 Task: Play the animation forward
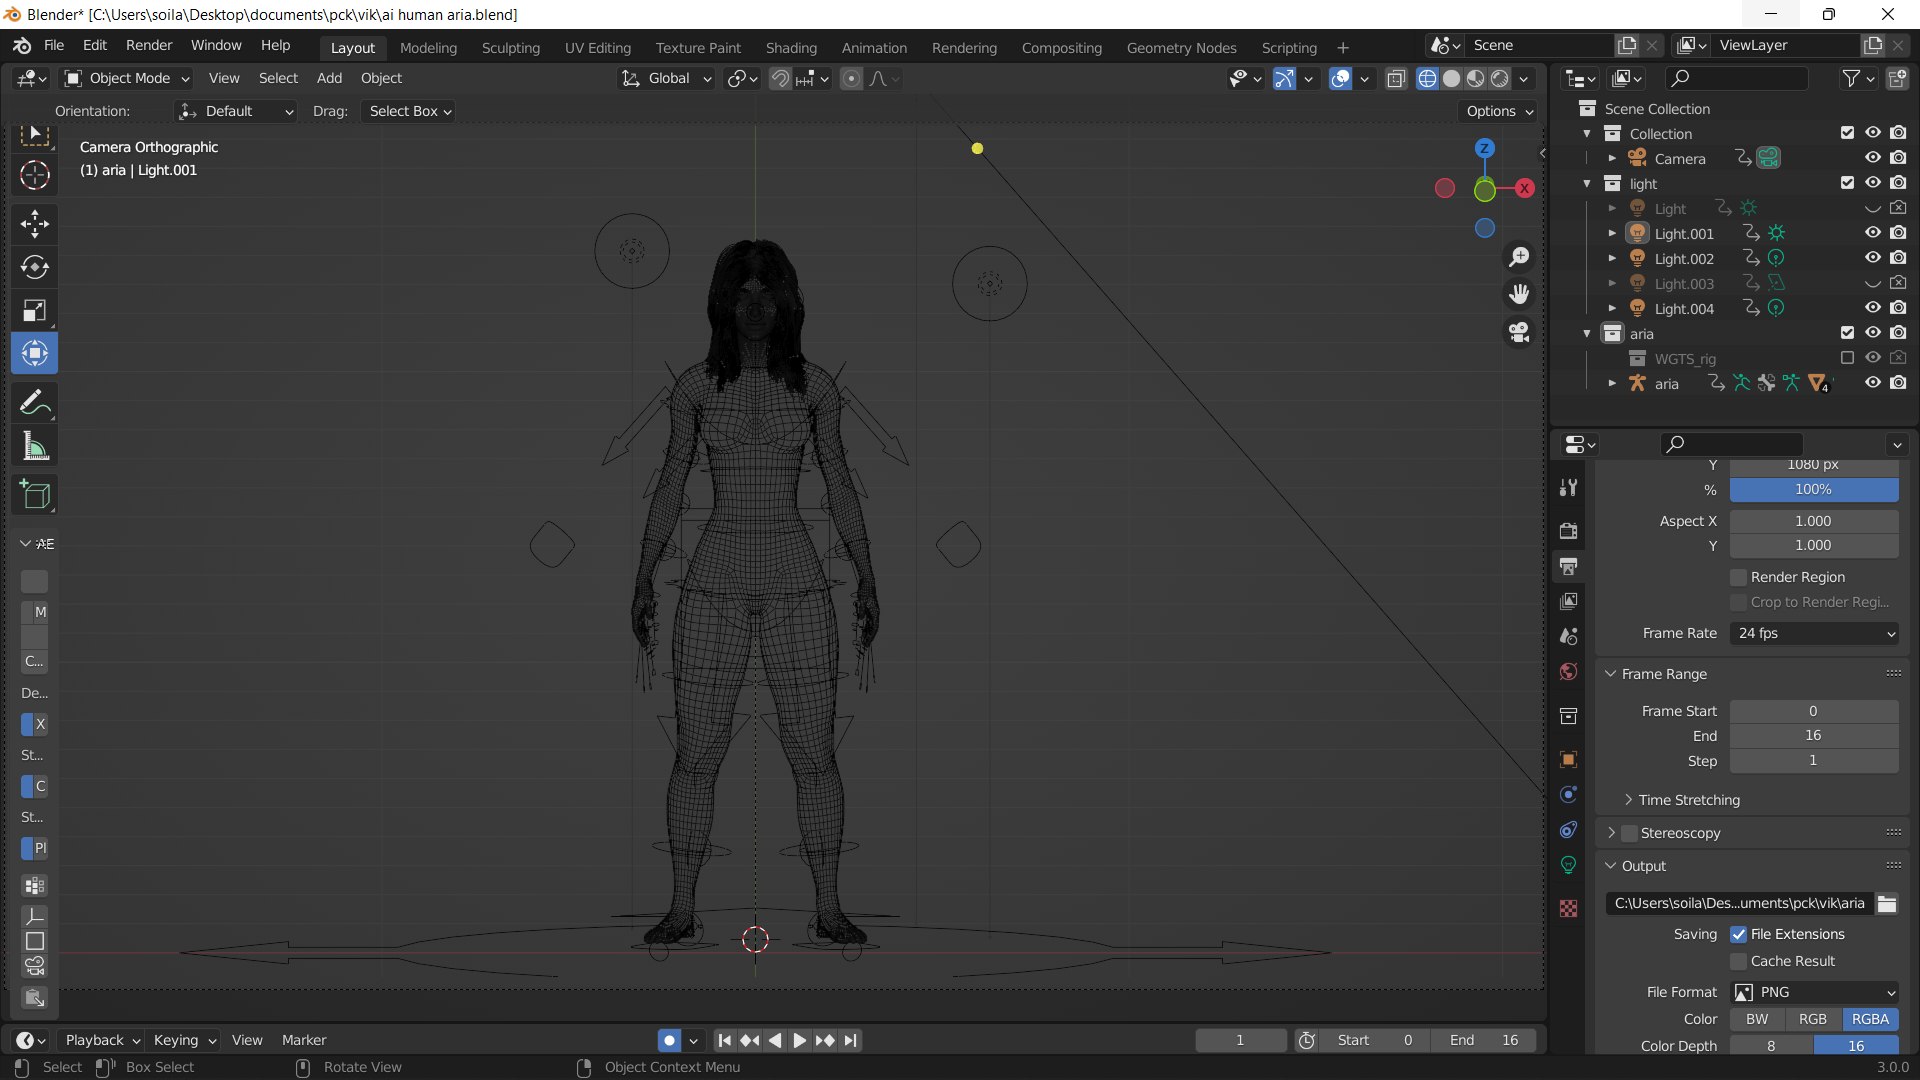pos(799,1040)
